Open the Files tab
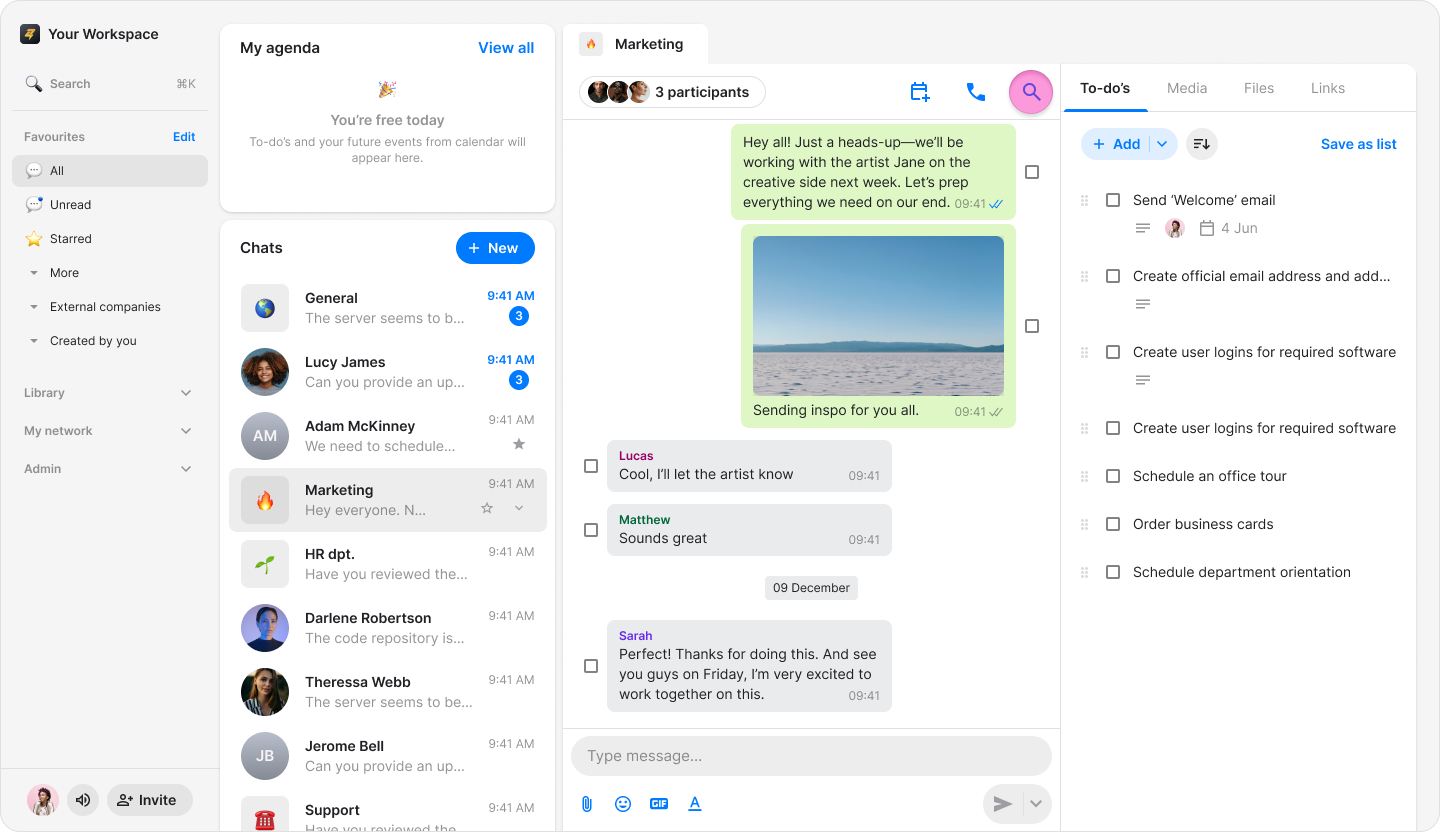 click(x=1258, y=88)
